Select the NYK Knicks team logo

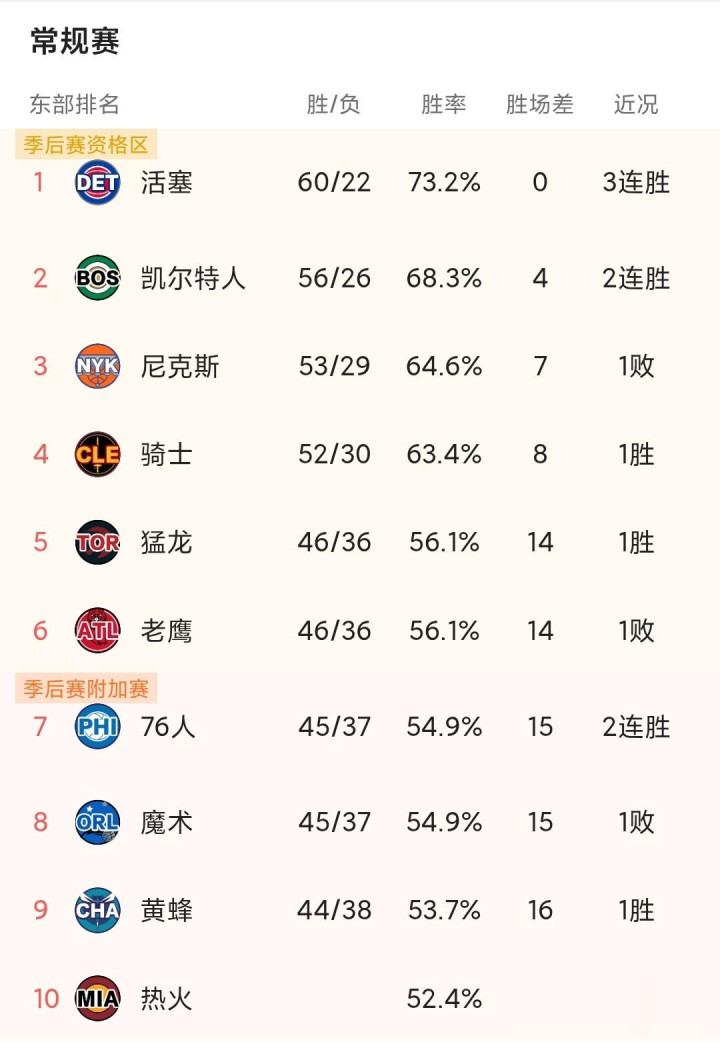[97, 366]
